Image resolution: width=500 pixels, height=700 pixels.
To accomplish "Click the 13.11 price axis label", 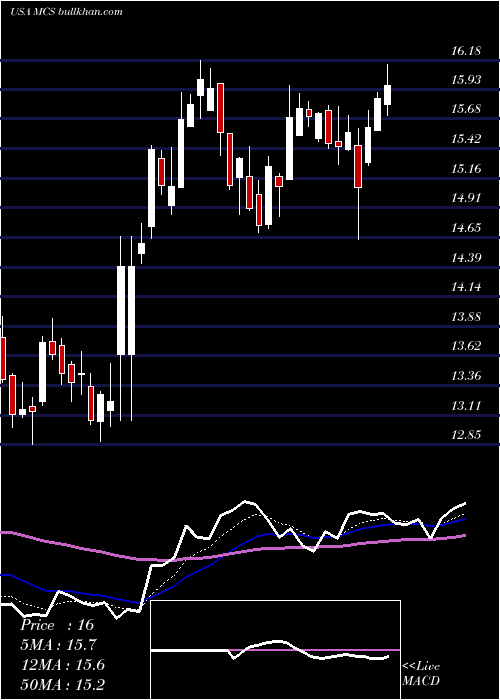I will [466, 406].
